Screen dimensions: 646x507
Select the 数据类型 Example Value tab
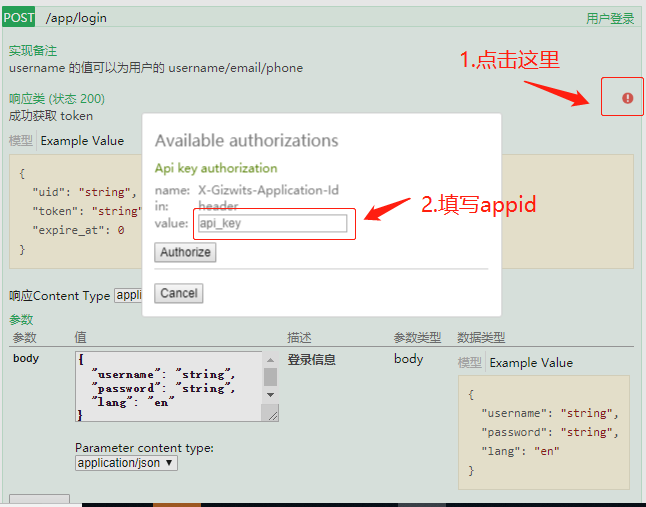click(x=531, y=362)
